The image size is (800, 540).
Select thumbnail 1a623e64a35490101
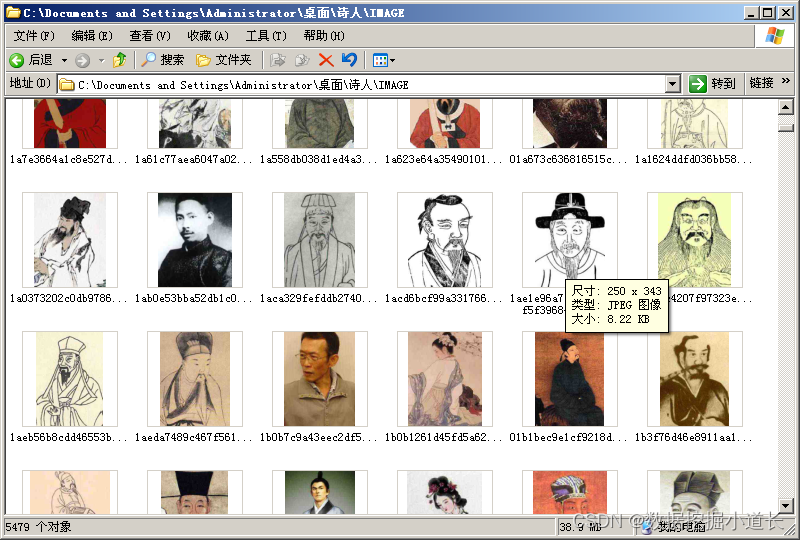pyautogui.click(x=445, y=124)
